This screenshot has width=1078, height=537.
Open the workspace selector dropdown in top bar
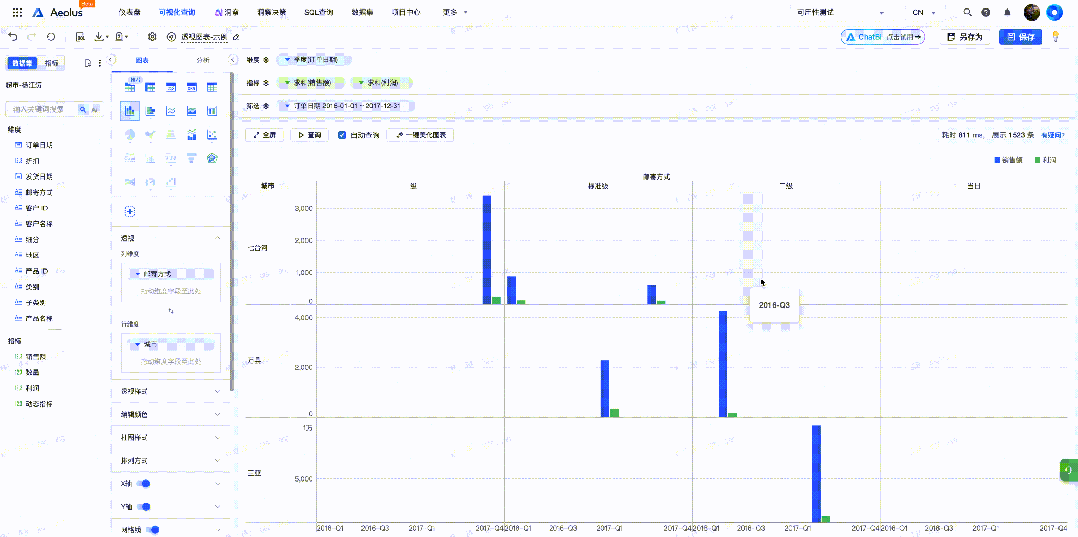tap(840, 12)
